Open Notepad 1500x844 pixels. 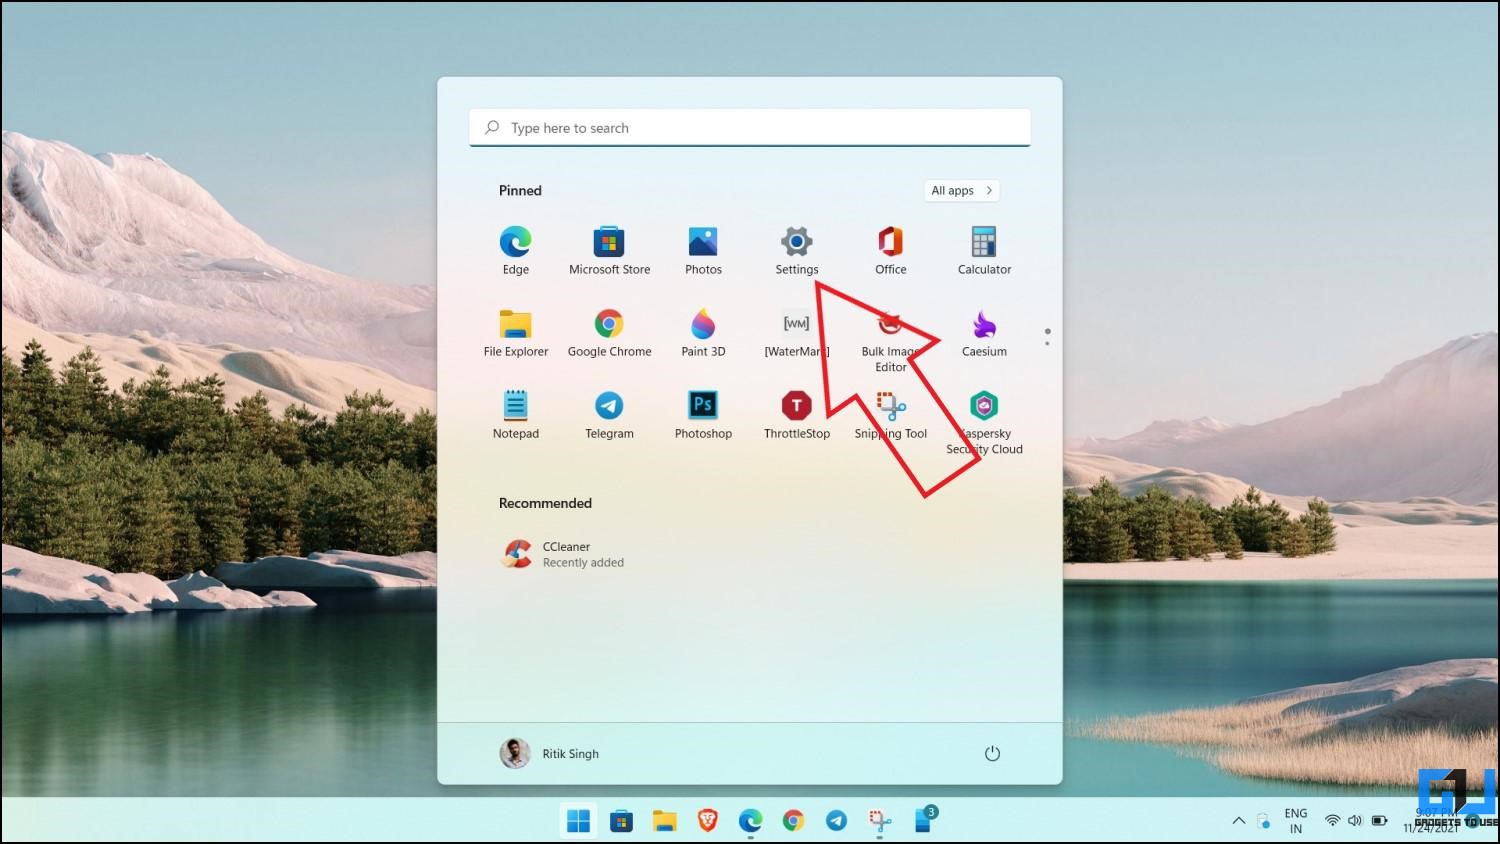tap(516, 415)
